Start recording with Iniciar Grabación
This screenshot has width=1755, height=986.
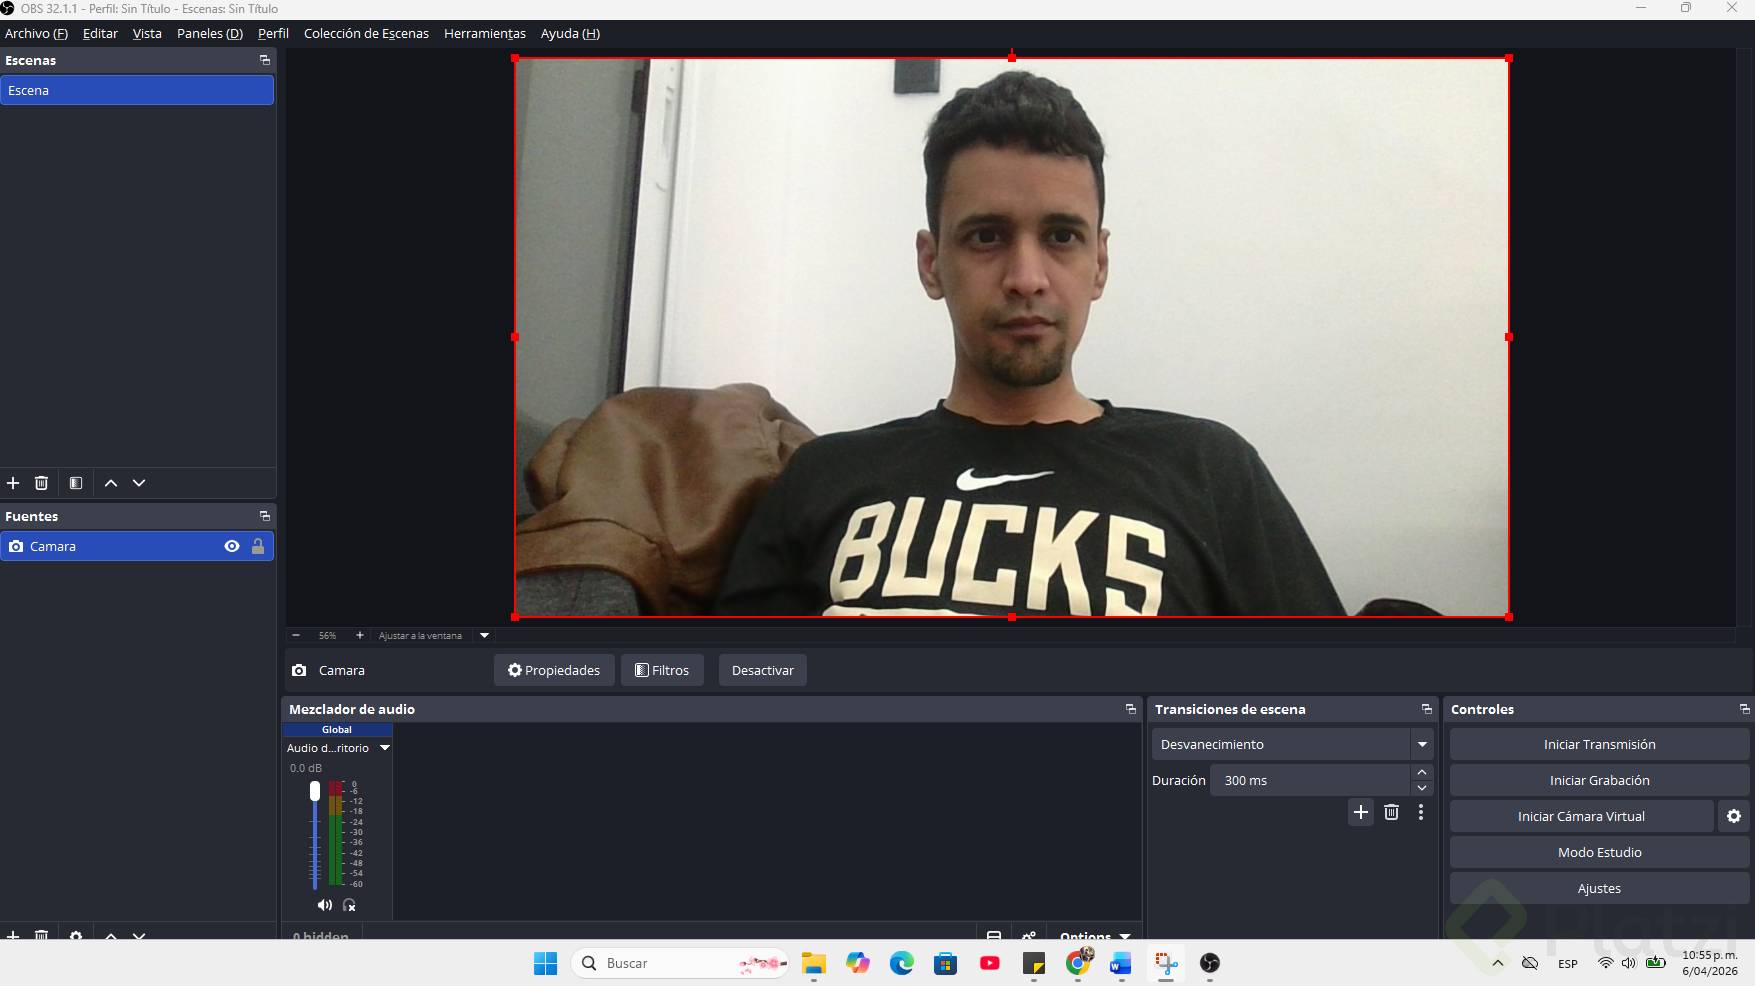(x=1599, y=780)
